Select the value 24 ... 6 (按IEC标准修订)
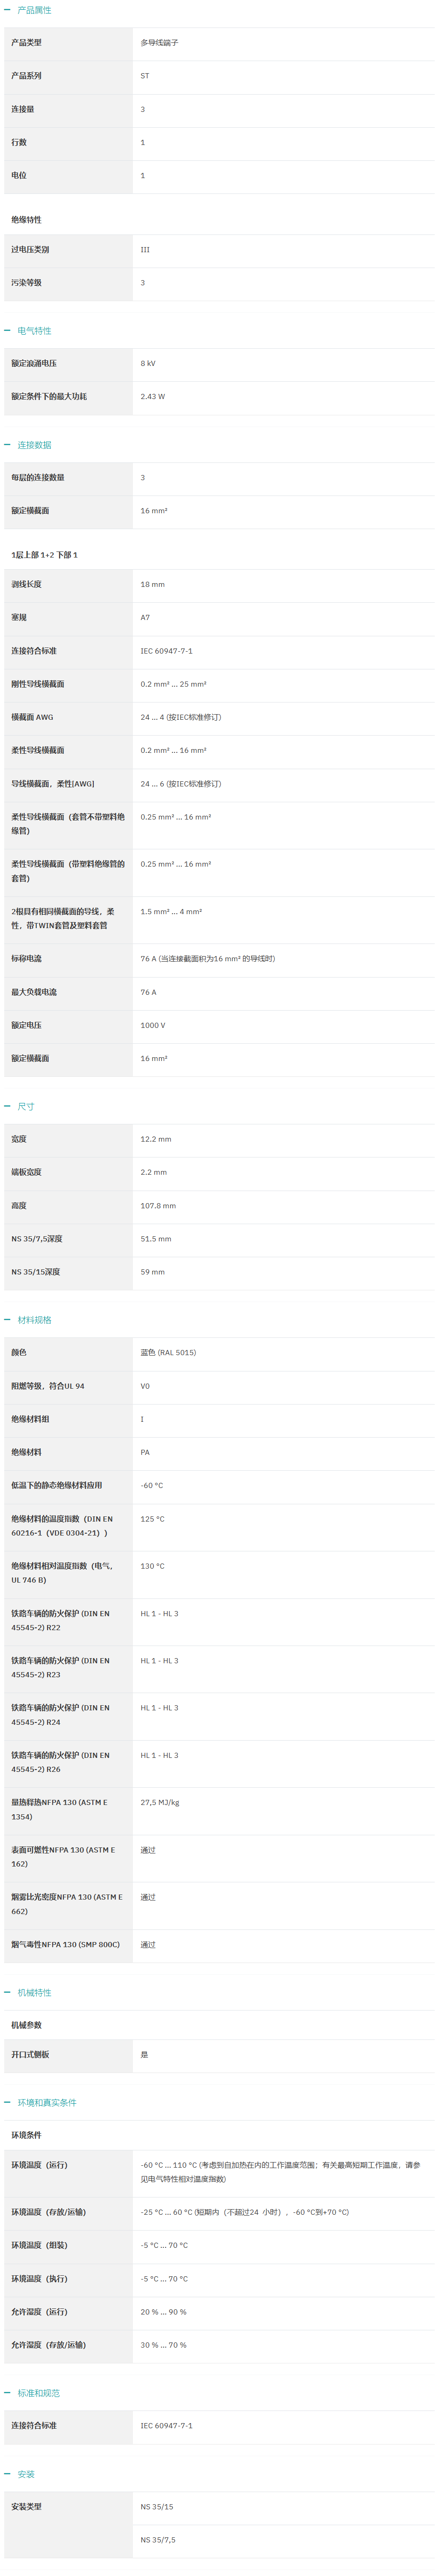This screenshot has height=2576, width=438. 181,784
